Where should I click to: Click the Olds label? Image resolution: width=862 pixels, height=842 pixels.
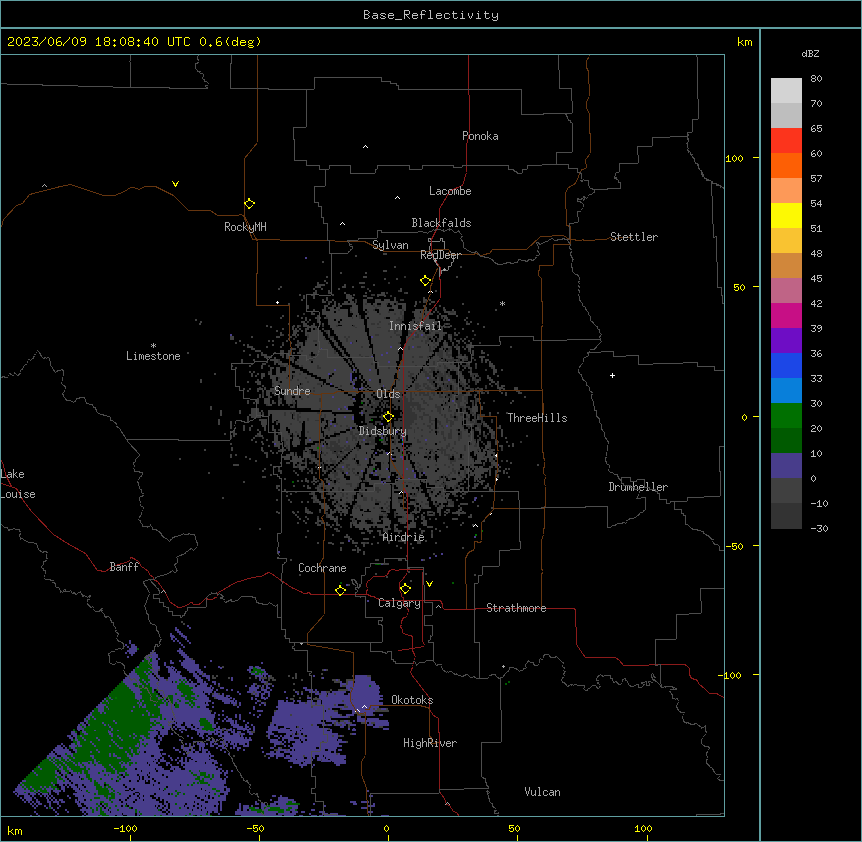pyautogui.click(x=388, y=394)
